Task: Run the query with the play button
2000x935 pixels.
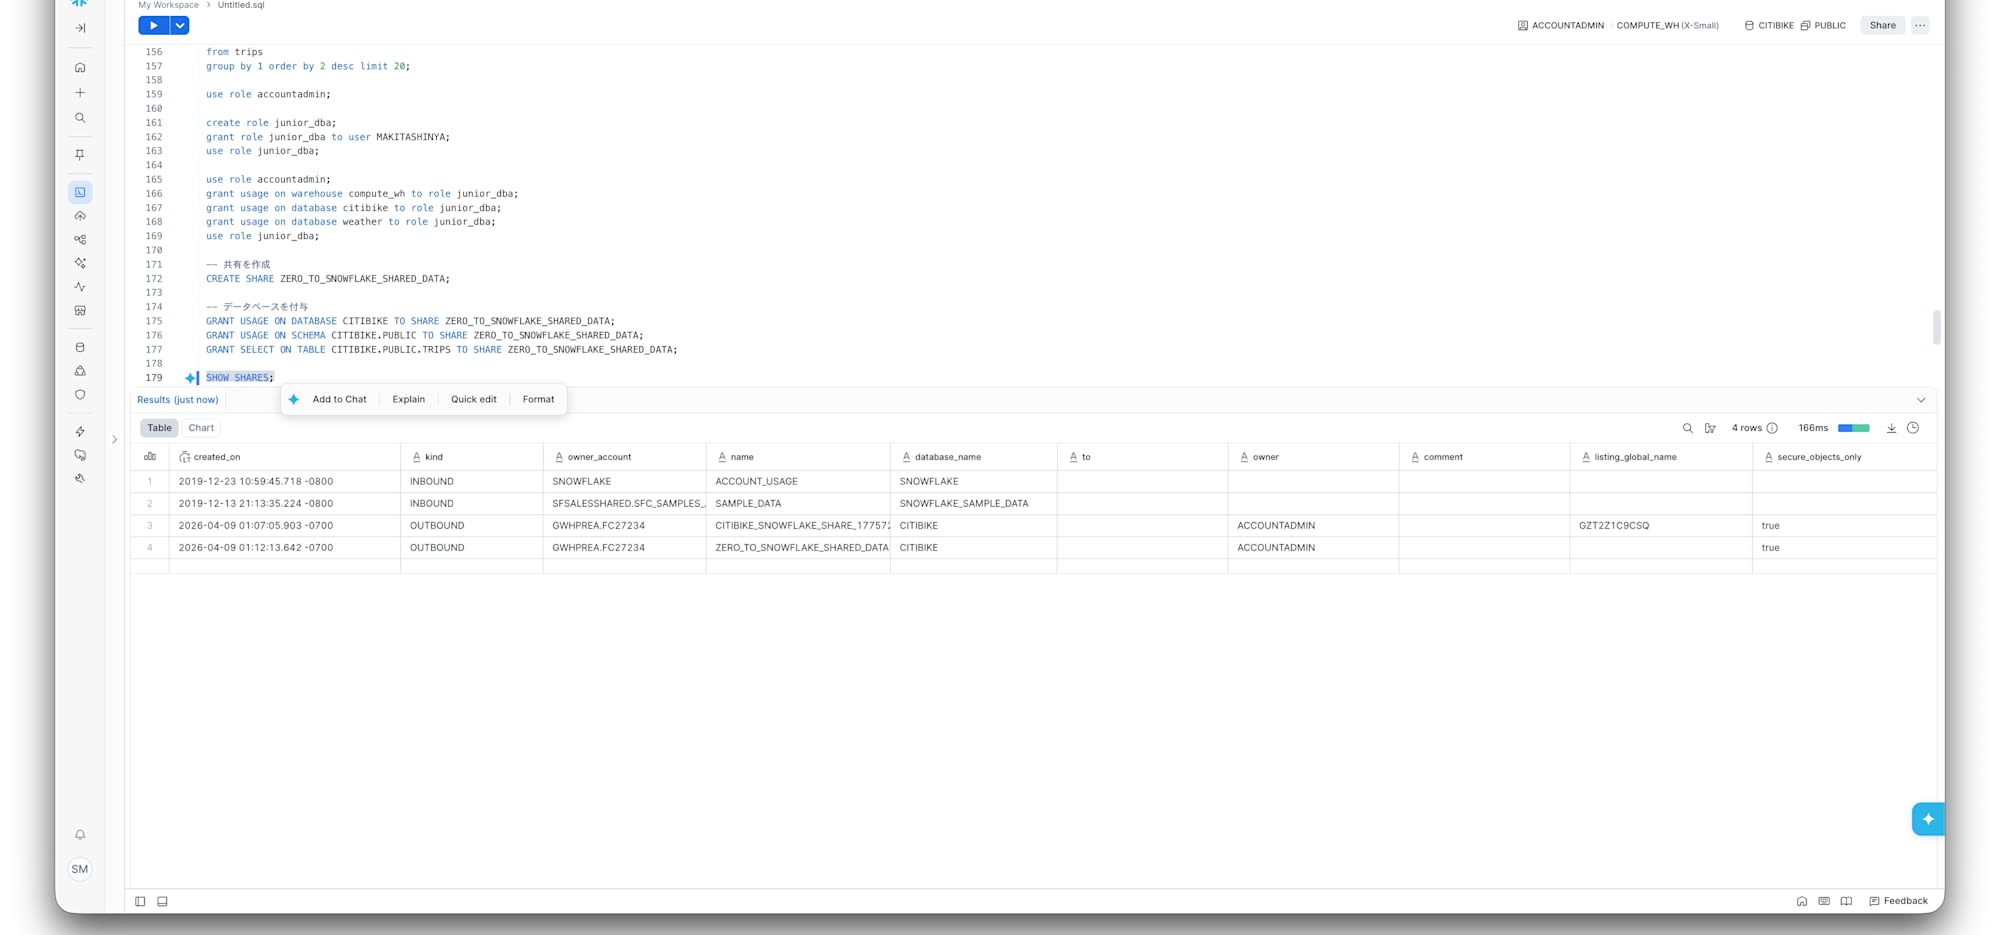Action: coord(153,26)
